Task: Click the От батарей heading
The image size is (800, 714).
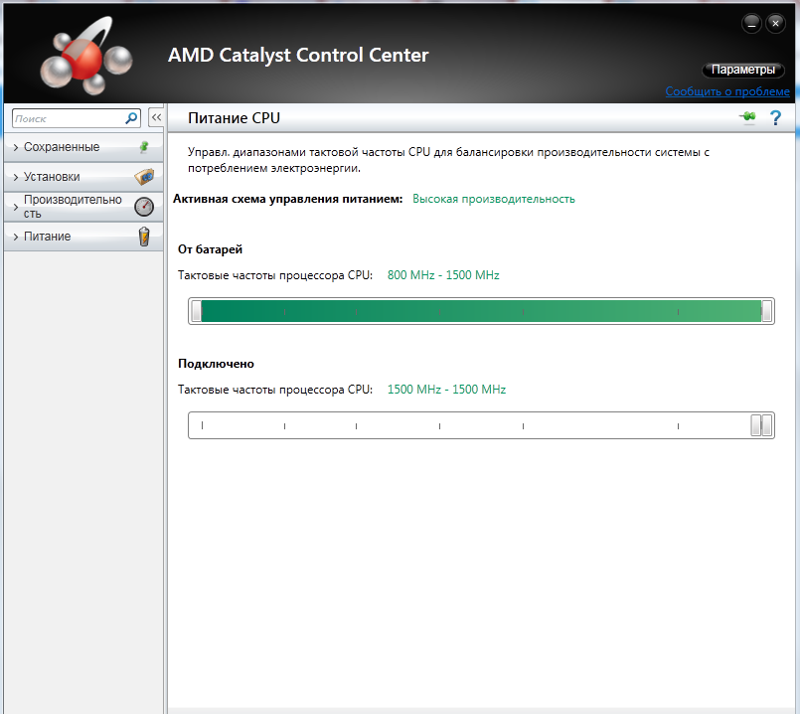Action: (x=210, y=249)
